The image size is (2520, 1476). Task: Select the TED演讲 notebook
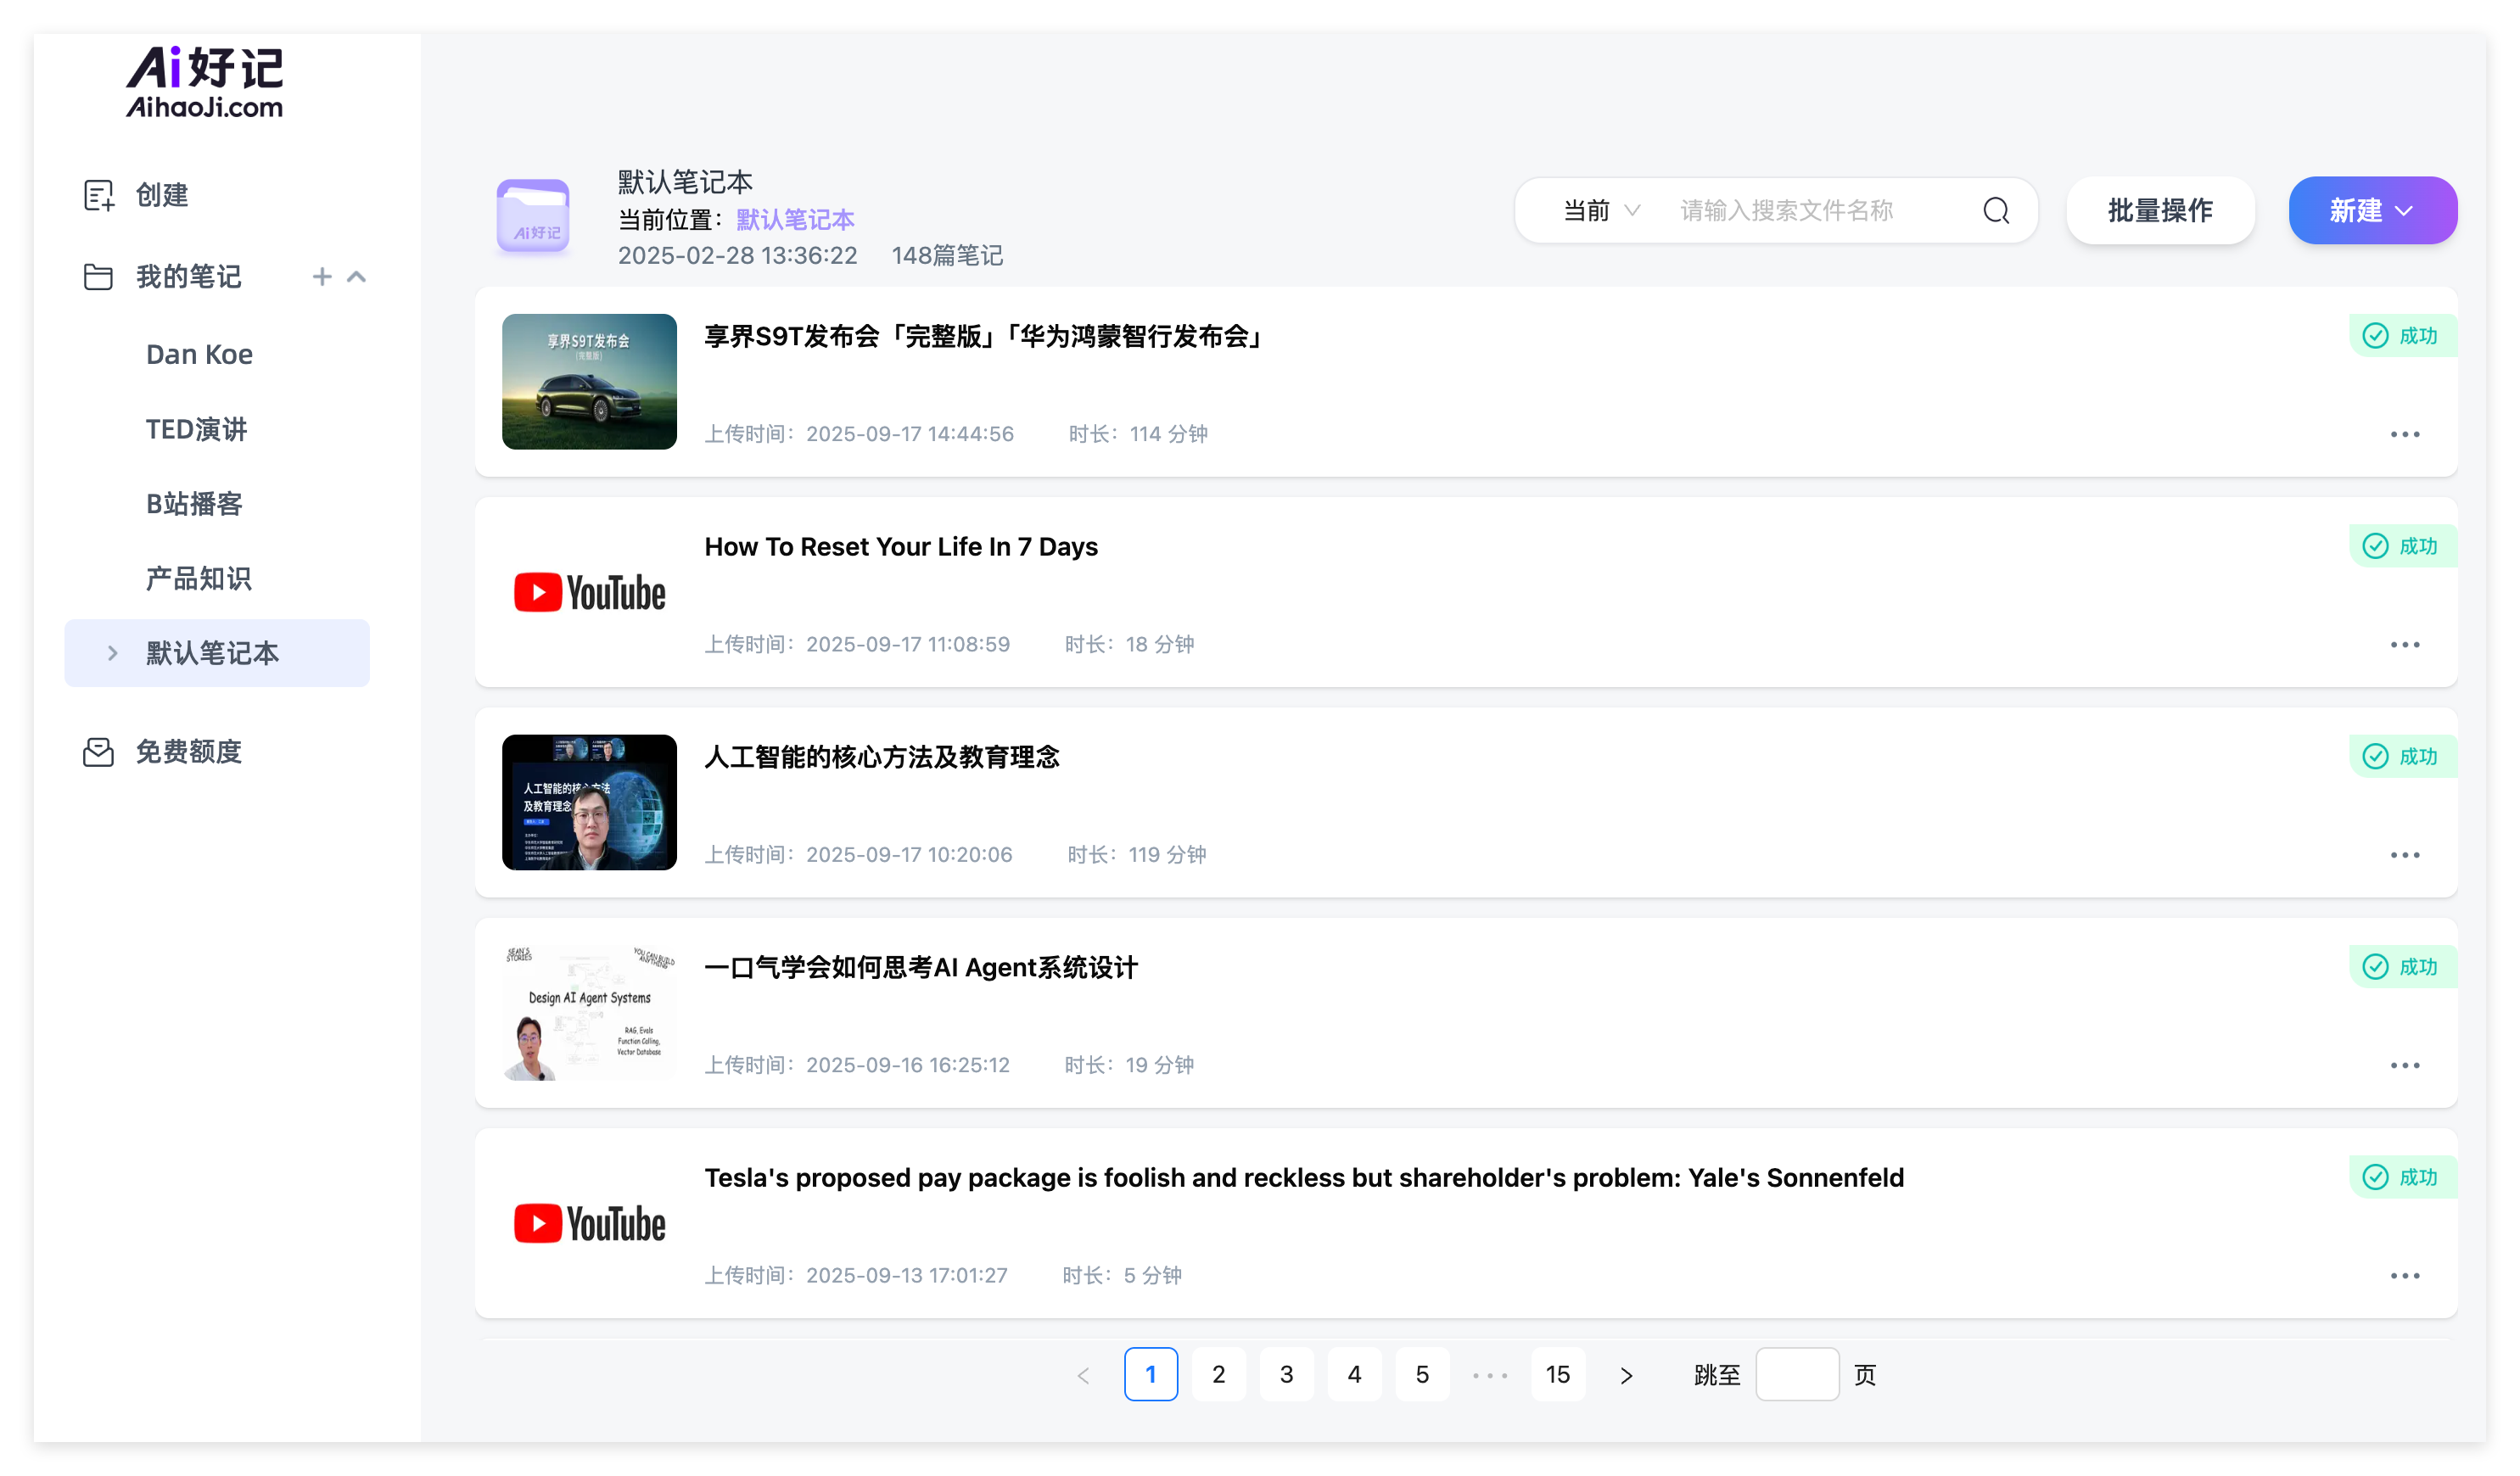pos(196,429)
